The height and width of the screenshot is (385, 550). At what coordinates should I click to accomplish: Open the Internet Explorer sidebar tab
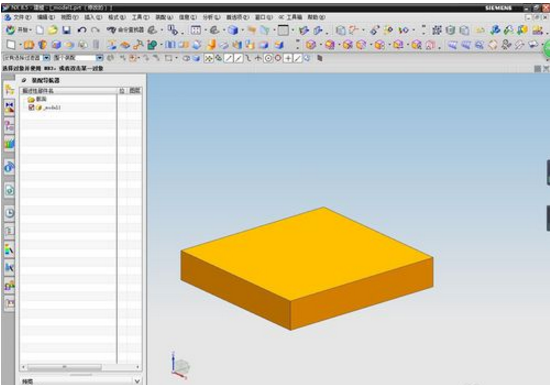click(x=9, y=167)
